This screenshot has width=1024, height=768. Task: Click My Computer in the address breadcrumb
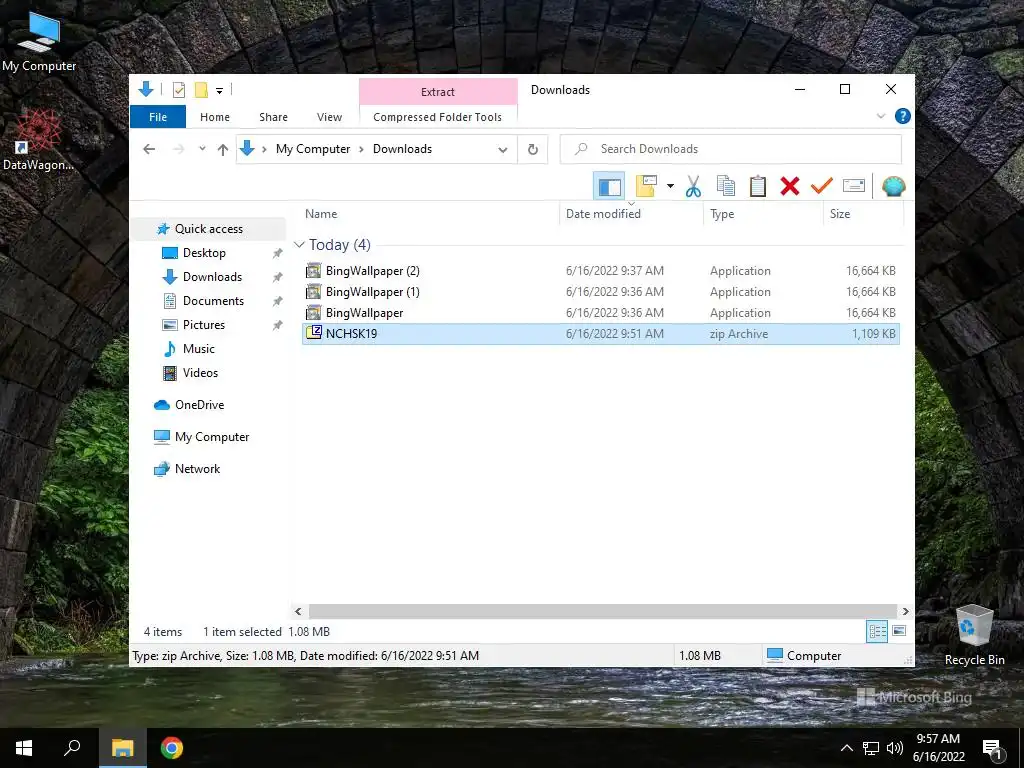pyautogui.click(x=313, y=149)
